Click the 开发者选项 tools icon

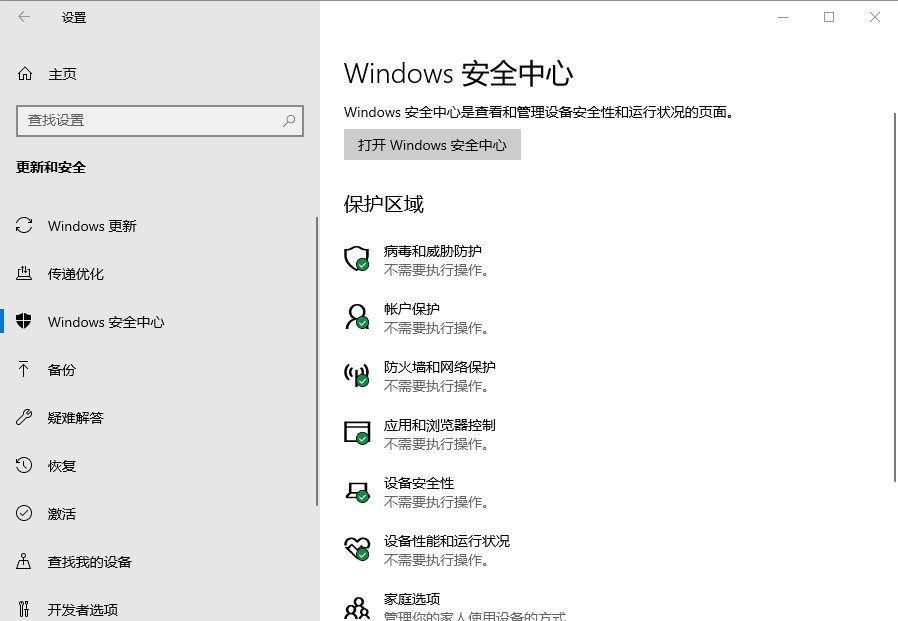(23, 608)
